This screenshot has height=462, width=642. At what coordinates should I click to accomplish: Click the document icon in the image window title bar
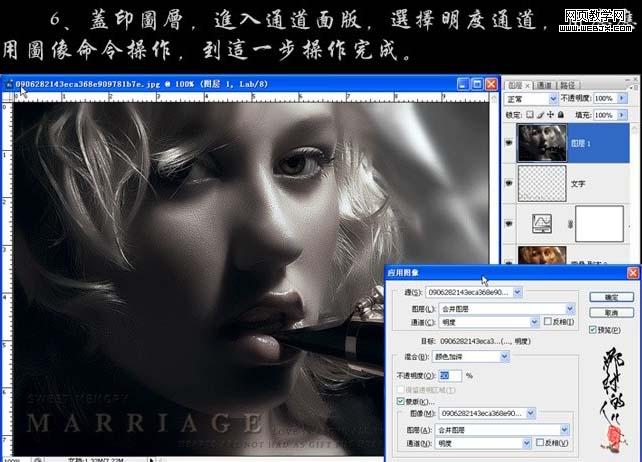coord(9,84)
